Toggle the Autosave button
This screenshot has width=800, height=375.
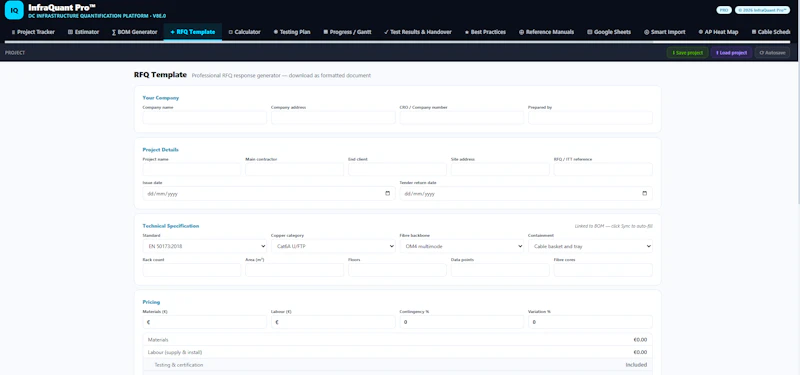772,53
